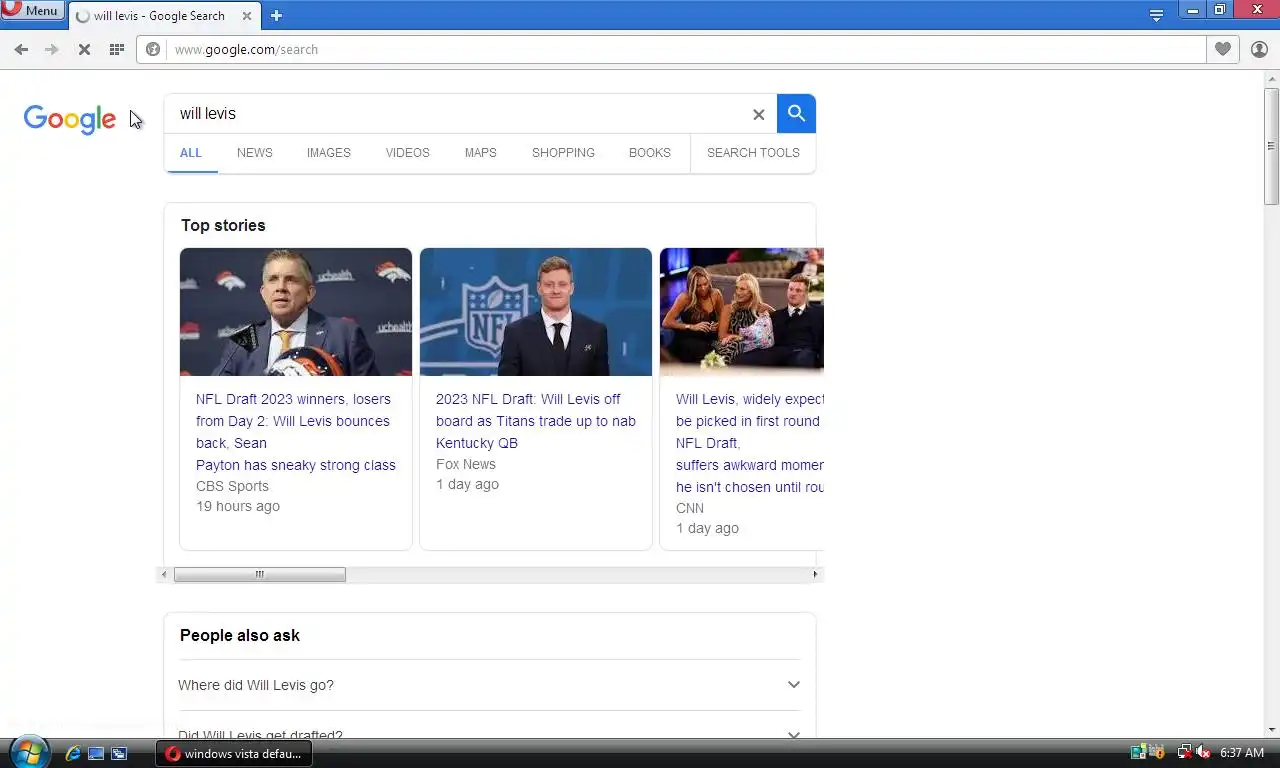This screenshot has width=1280, height=768.
Task: Click the site information globe icon
Action: pos(153,49)
